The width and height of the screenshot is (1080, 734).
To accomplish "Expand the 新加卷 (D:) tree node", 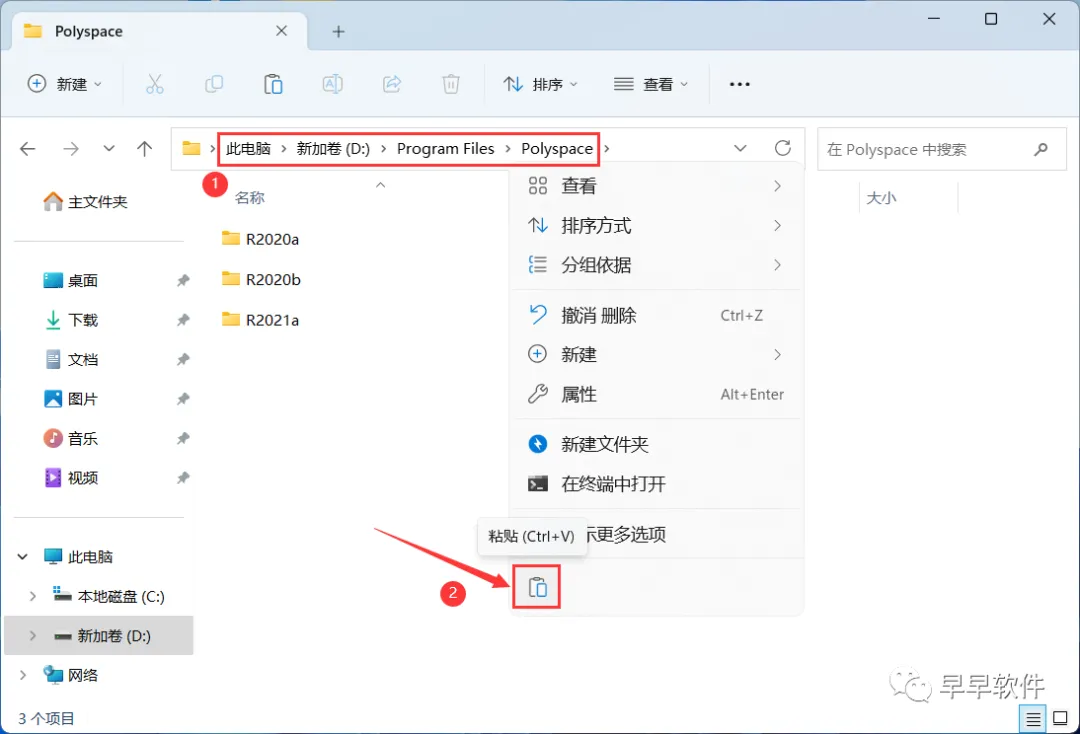I will point(32,636).
